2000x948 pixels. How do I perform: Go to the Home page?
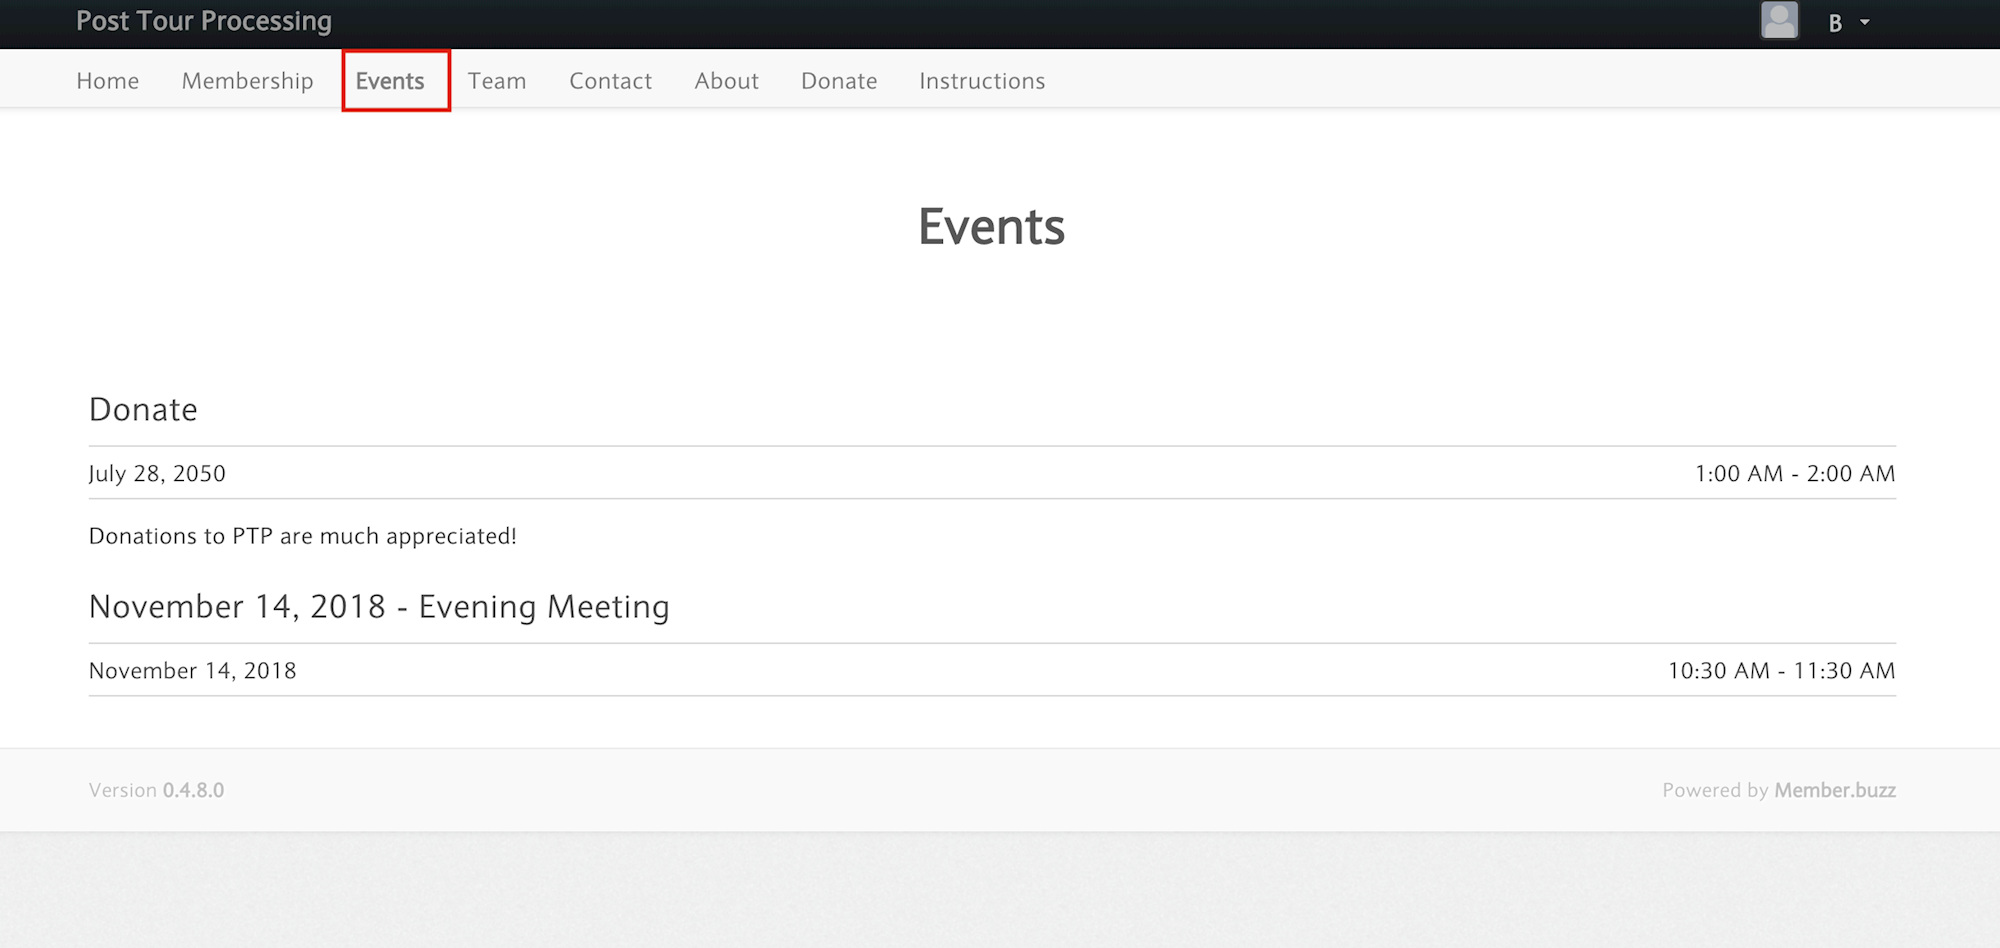[x=108, y=81]
